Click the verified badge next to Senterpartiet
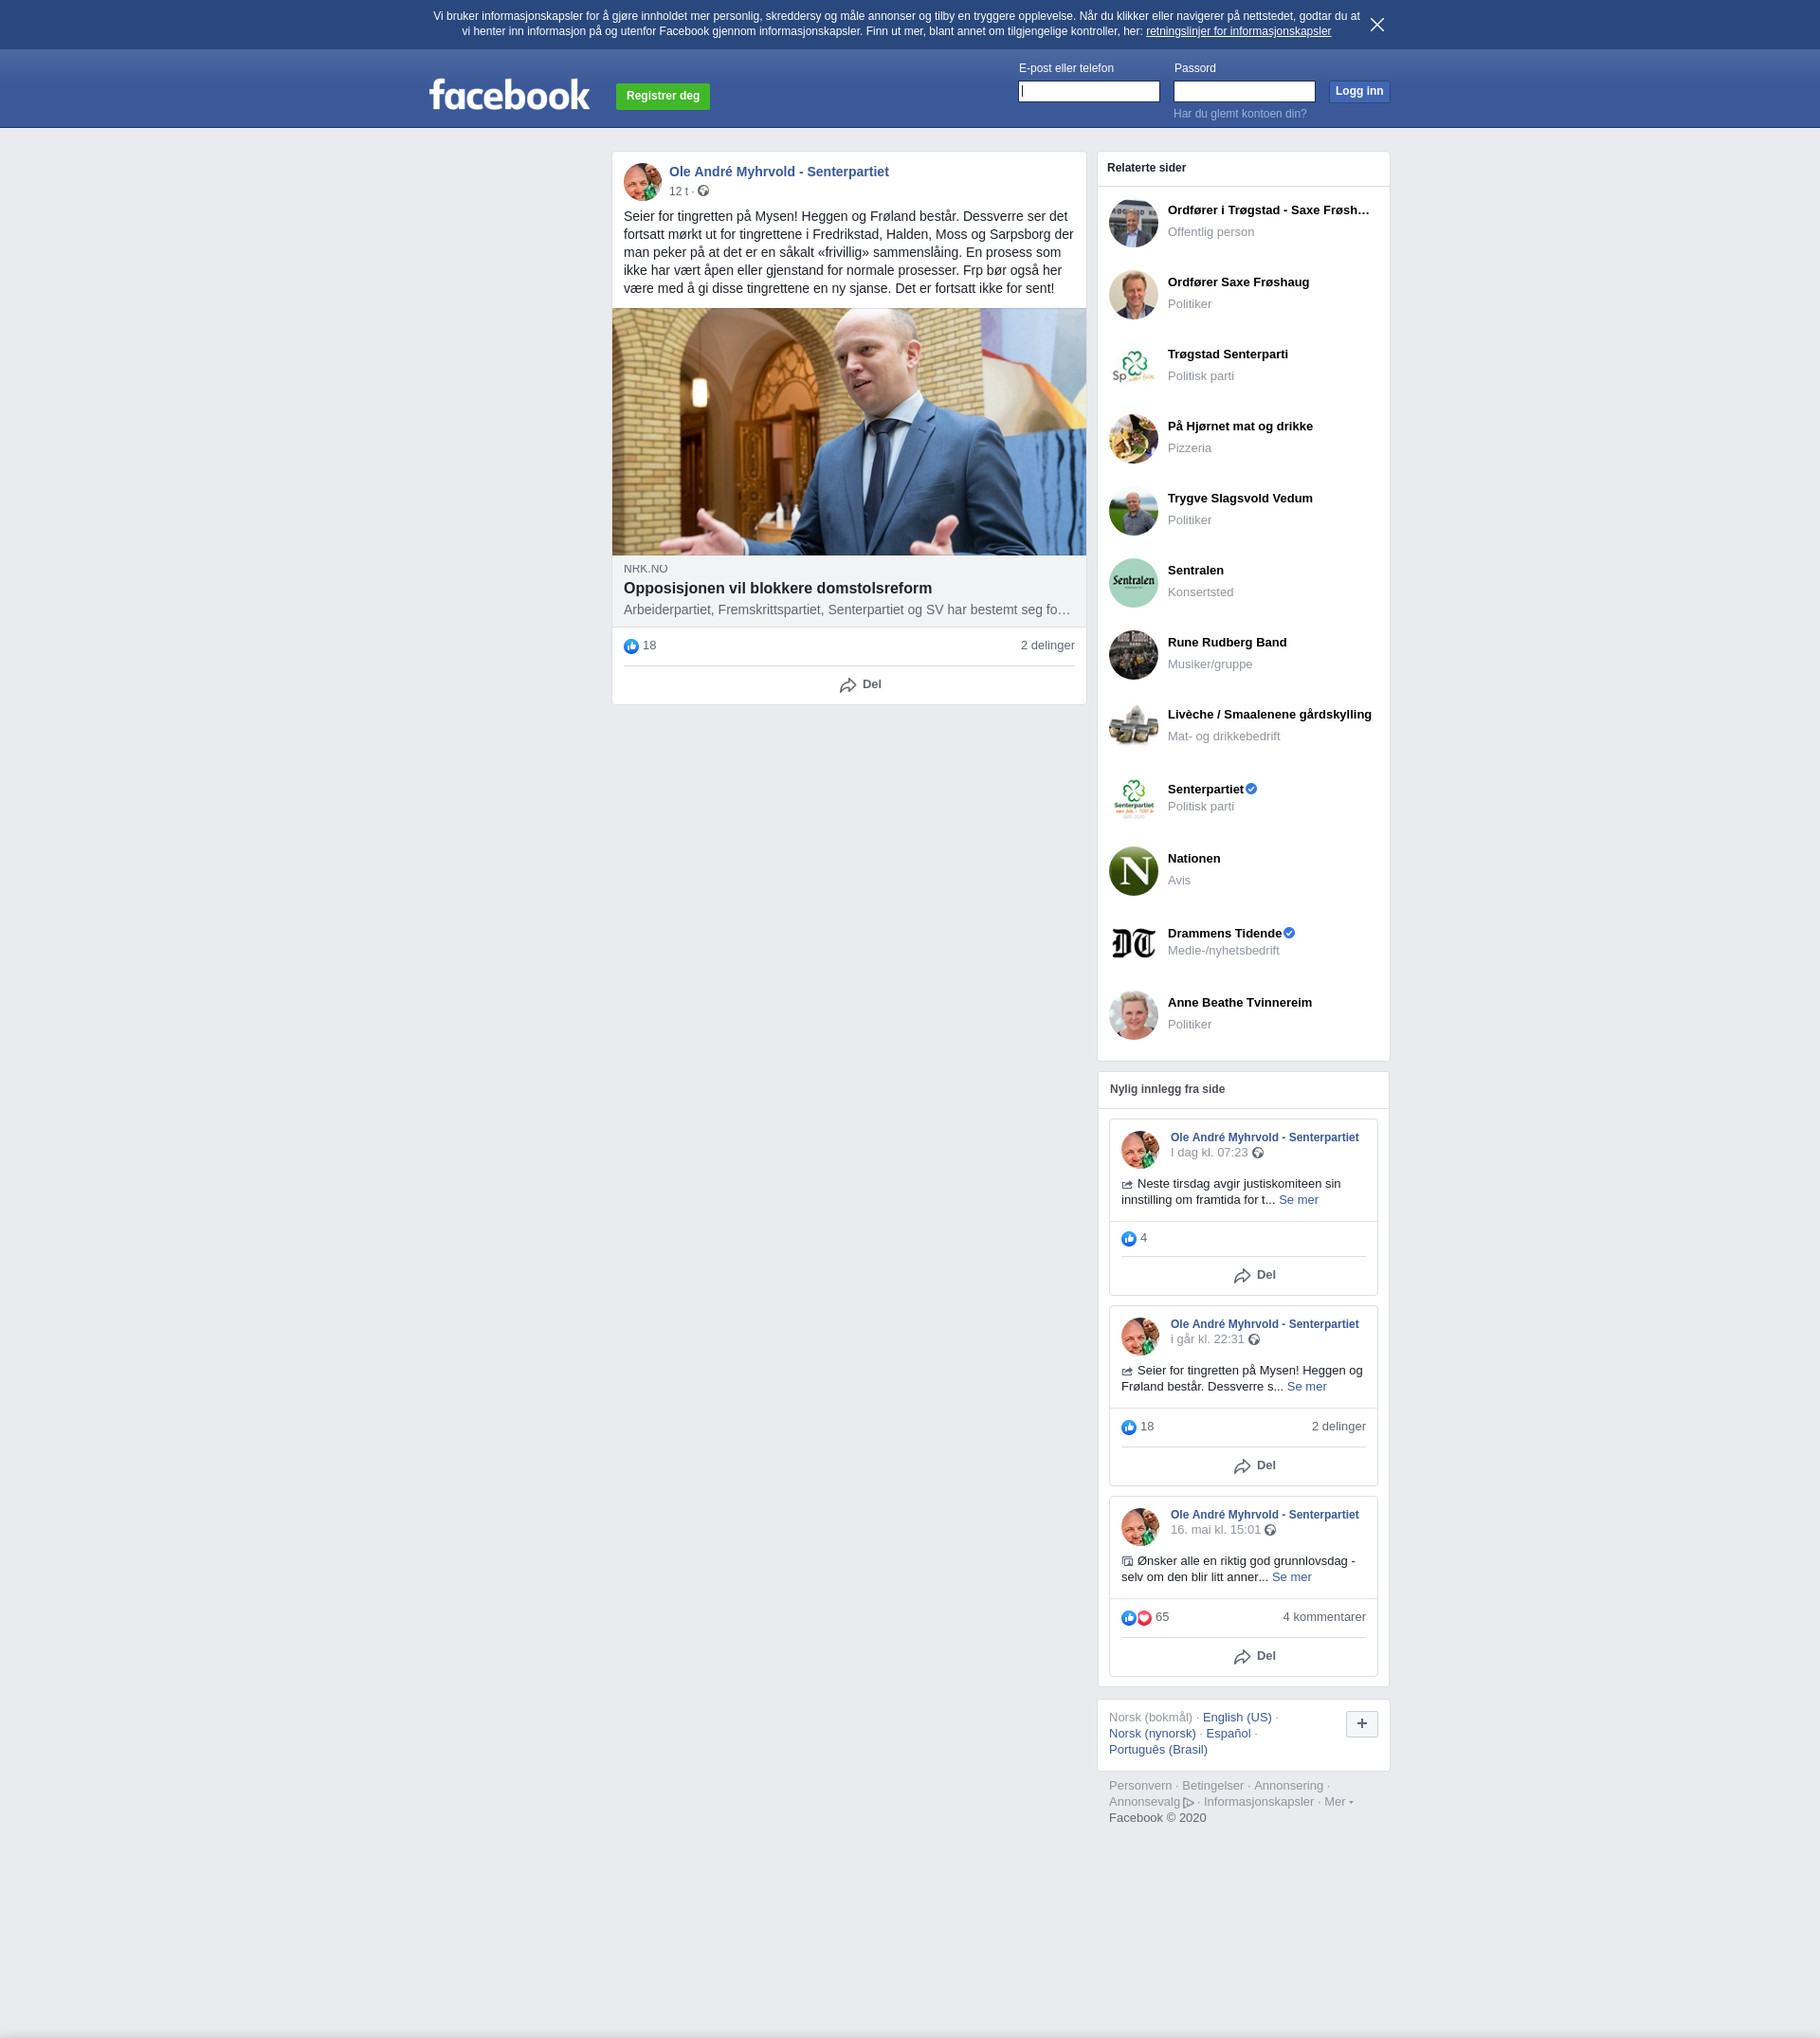The image size is (1820, 2038). coord(1251,789)
